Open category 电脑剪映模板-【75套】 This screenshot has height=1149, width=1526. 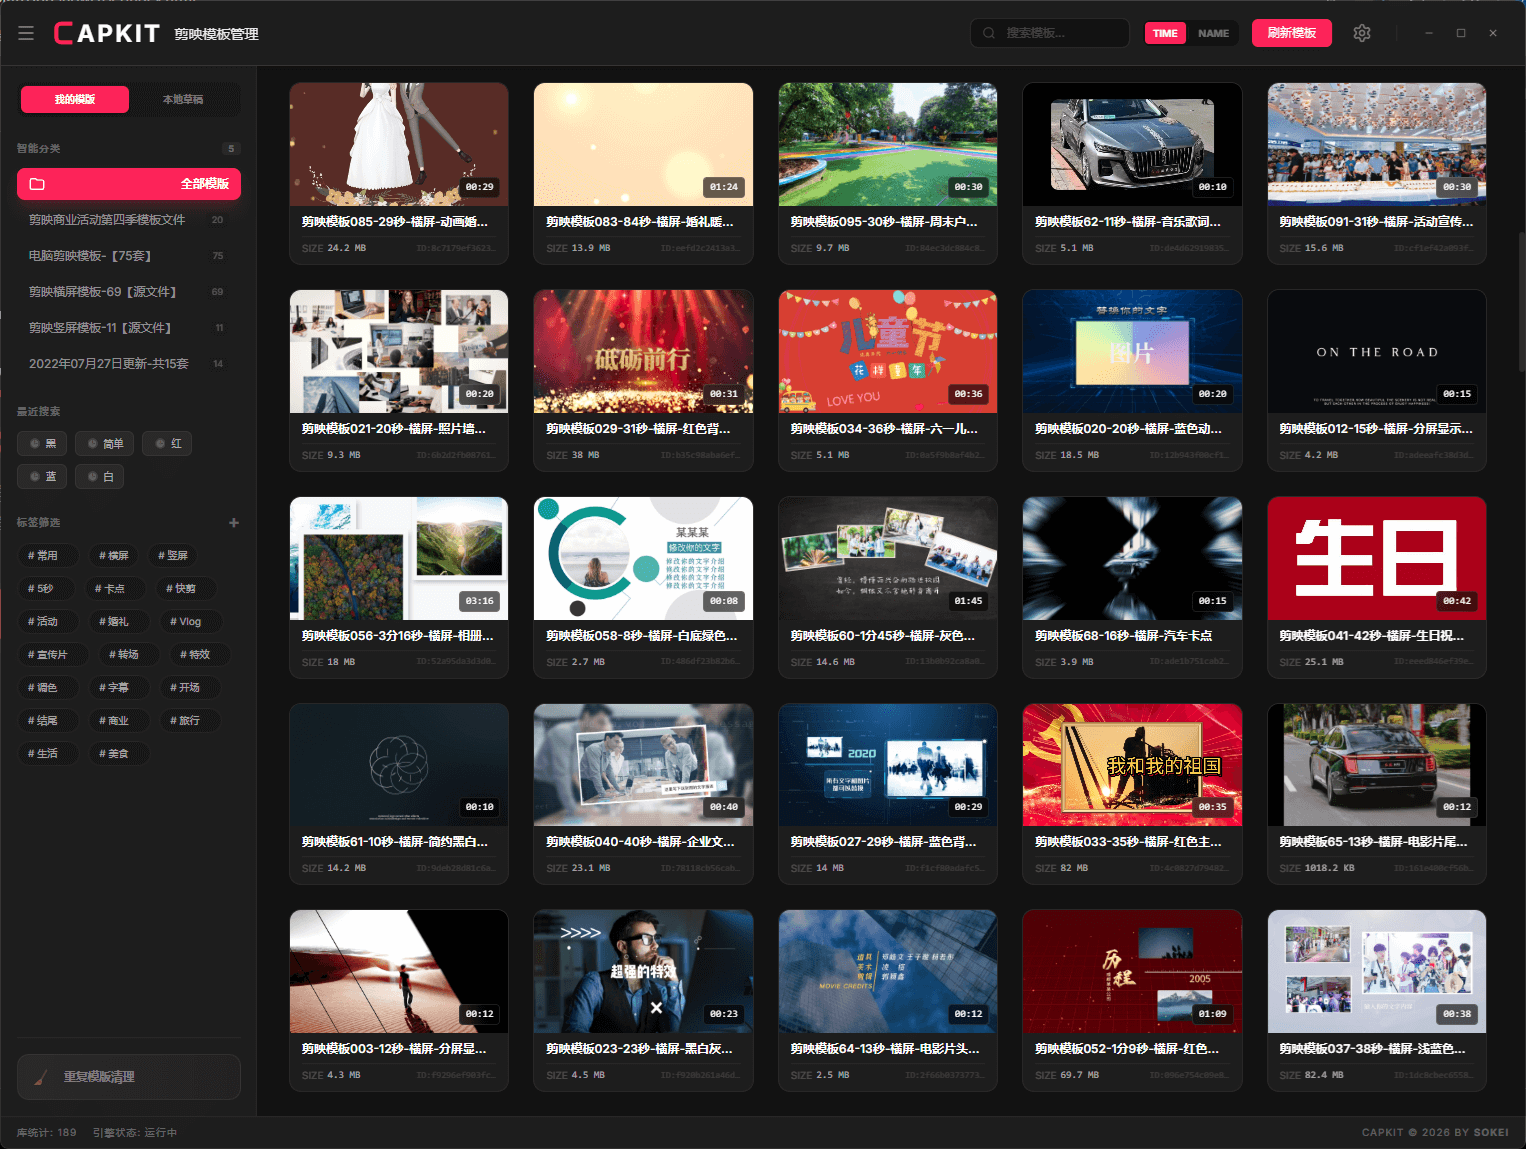[90, 256]
